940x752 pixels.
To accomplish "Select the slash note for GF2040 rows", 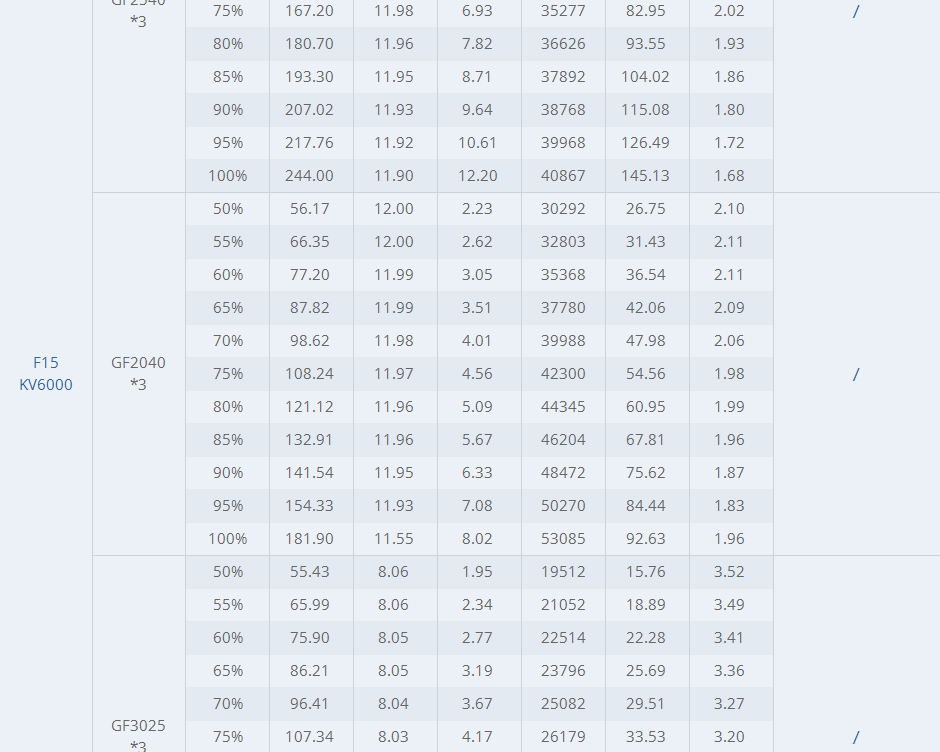I will click(x=856, y=374).
